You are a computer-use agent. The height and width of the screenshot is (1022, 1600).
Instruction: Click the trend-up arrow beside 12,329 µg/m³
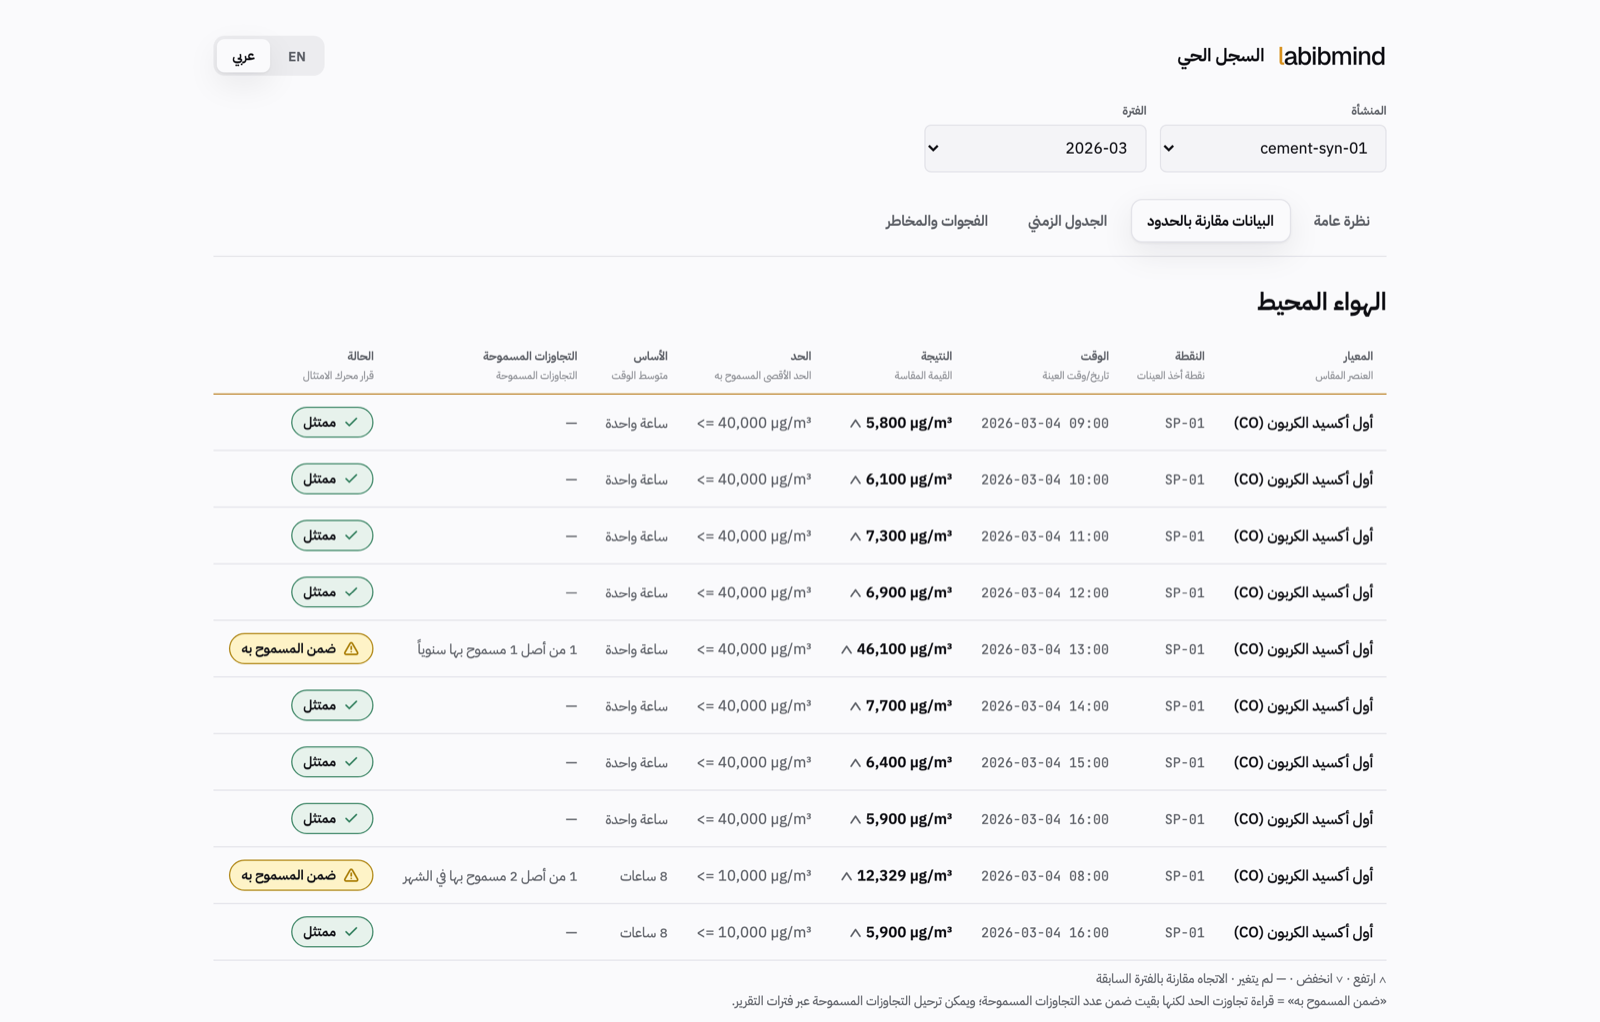(846, 876)
